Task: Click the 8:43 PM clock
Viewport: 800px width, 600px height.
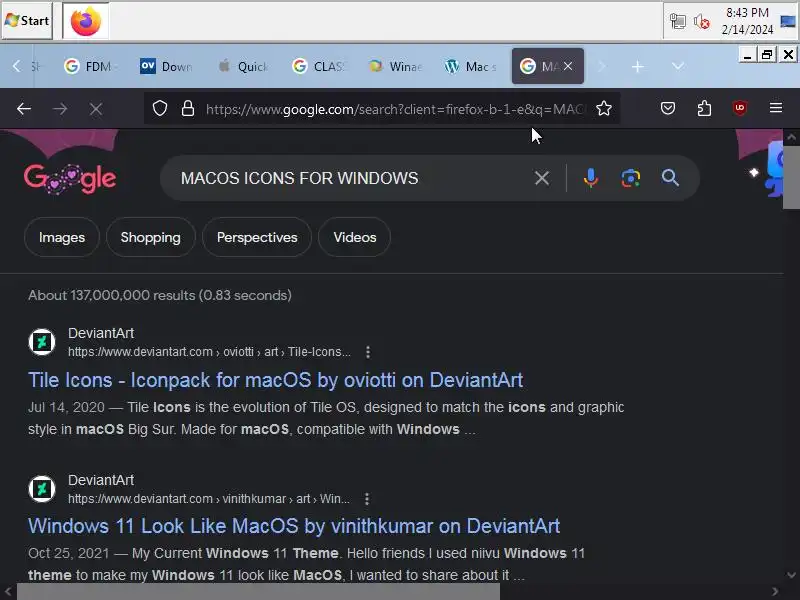Action: point(747,21)
